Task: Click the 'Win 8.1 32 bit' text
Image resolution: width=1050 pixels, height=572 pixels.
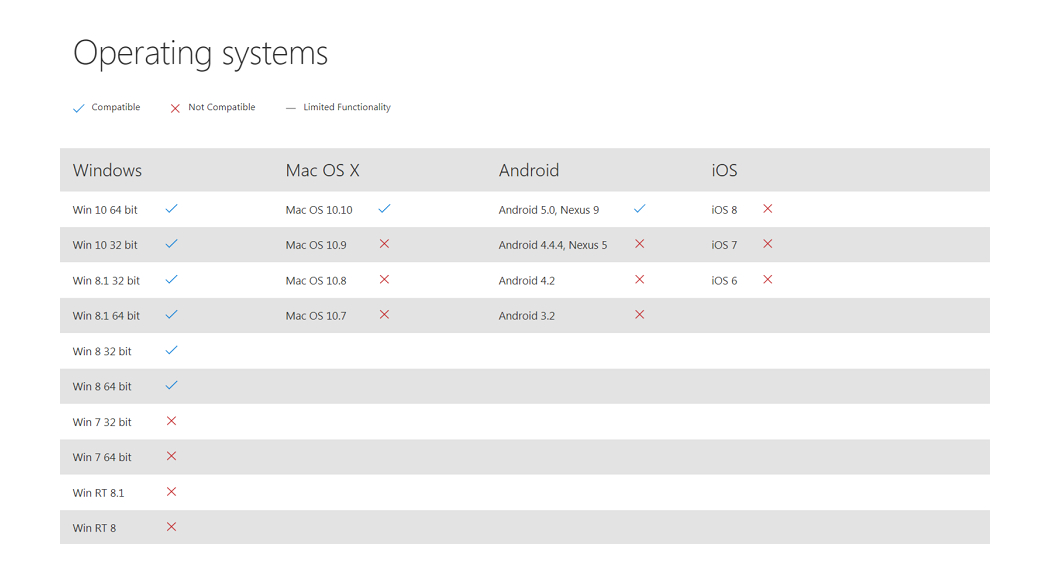Action: pyautogui.click(x=106, y=281)
